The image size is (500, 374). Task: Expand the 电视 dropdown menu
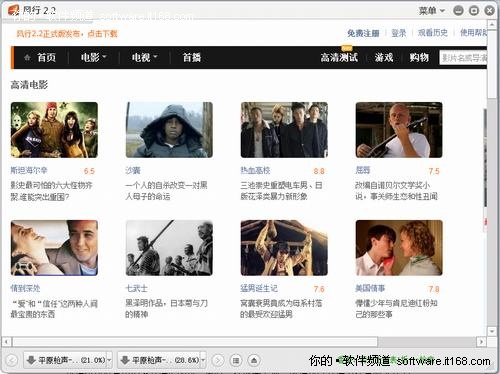144,57
